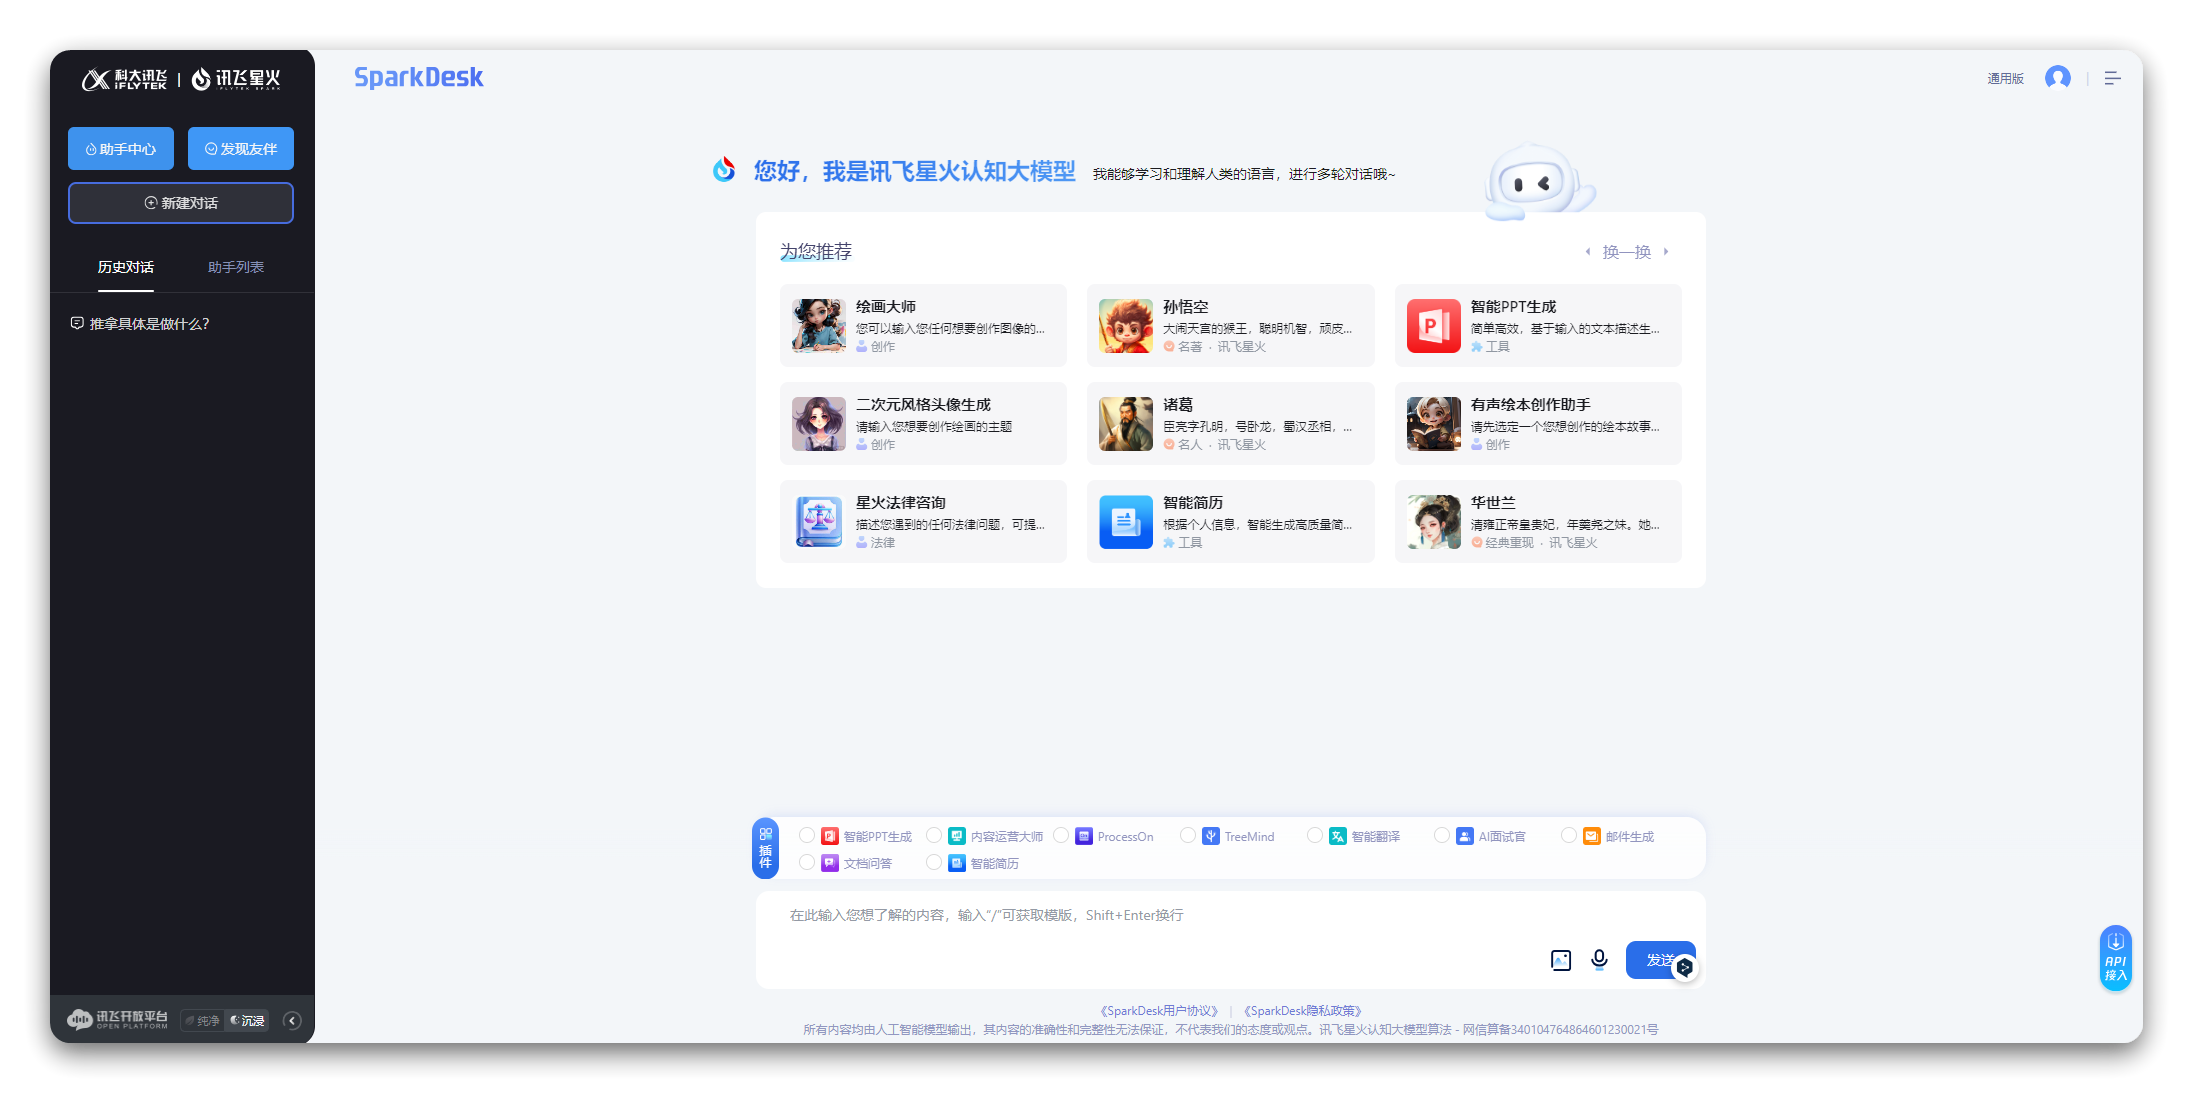This screenshot has height=1093, width=2193.
Task: Select the 智能PPT生成 plugin radio button
Action: click(x=807, y=835)
